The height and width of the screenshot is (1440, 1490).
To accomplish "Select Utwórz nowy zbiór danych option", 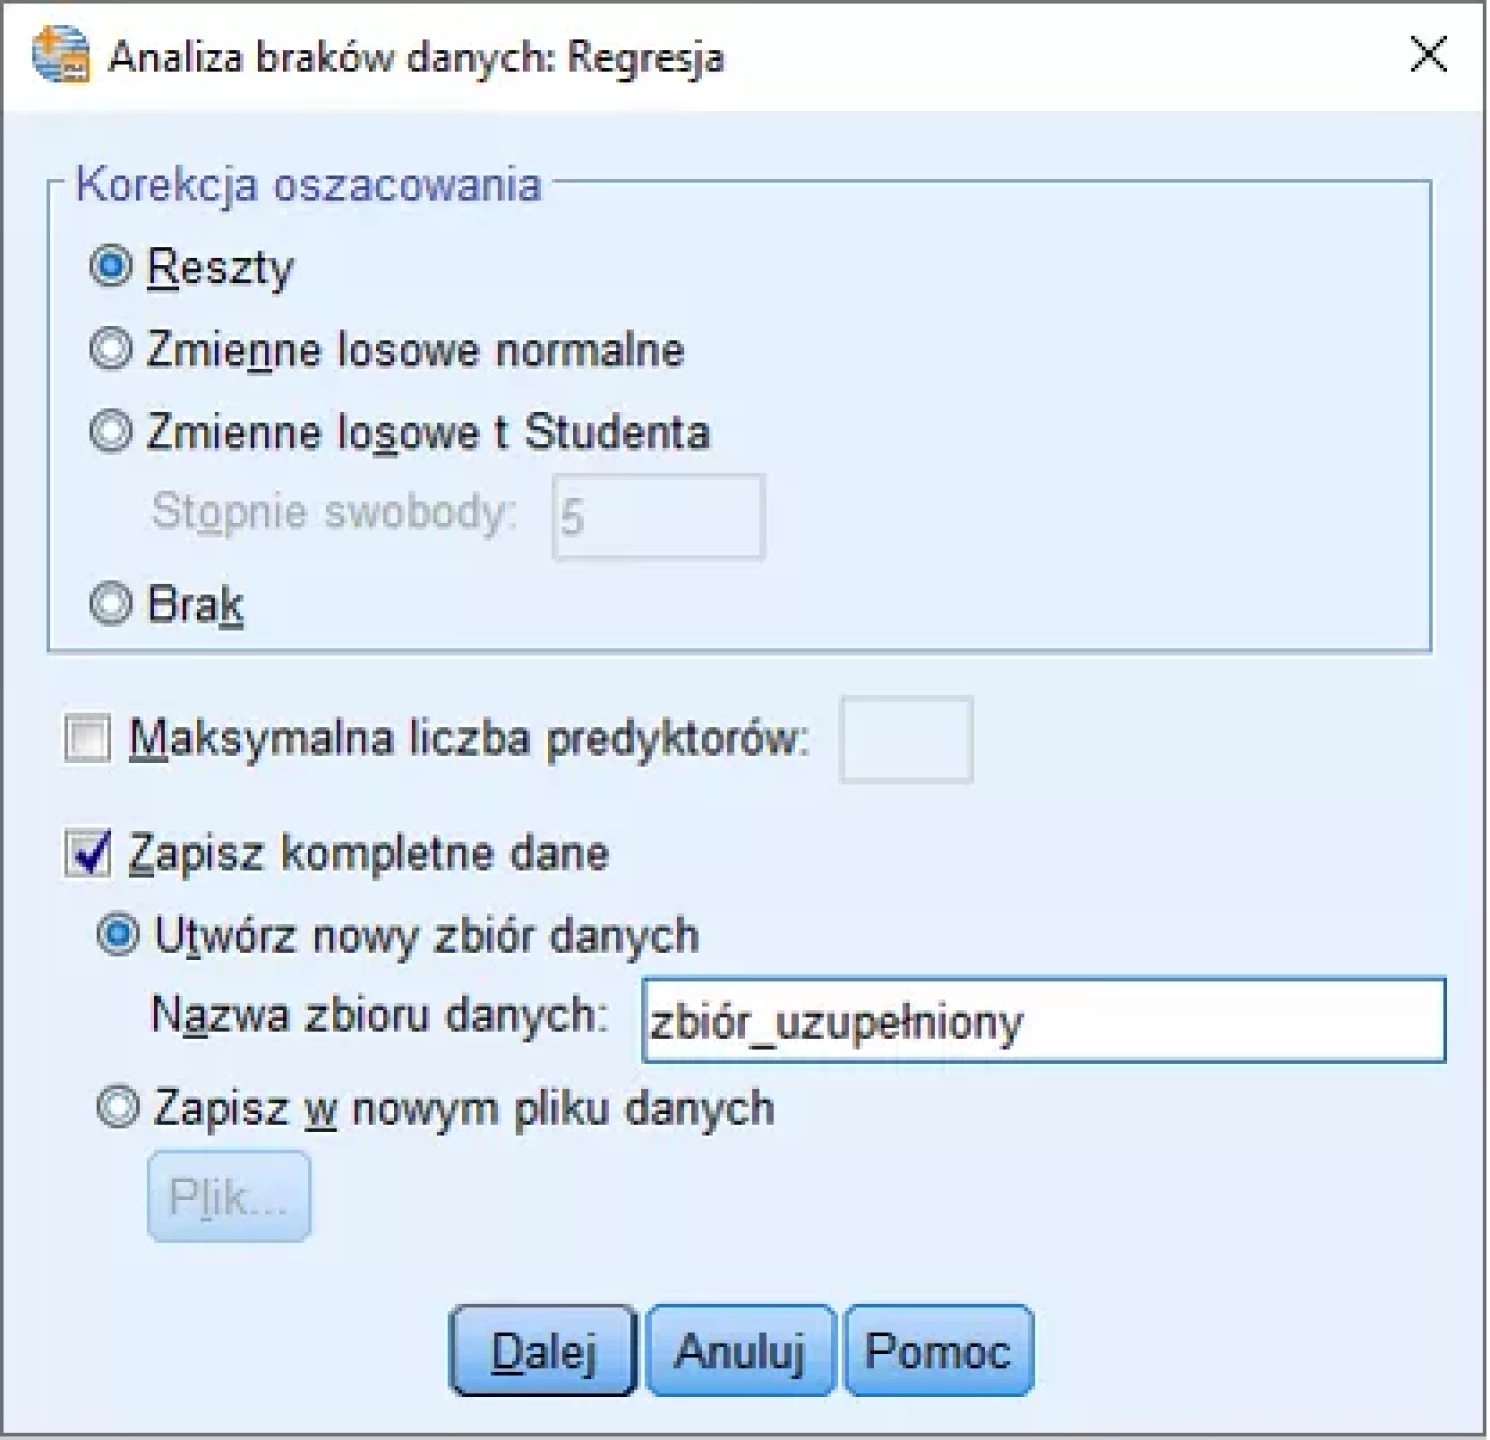I will click(x=117, y=936).
